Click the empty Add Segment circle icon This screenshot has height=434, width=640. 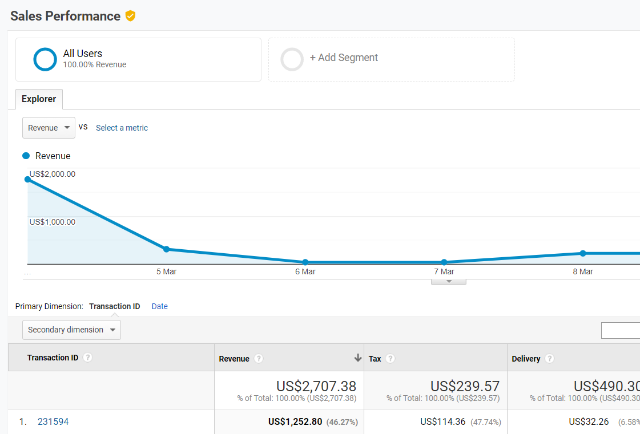click(292, 59)
